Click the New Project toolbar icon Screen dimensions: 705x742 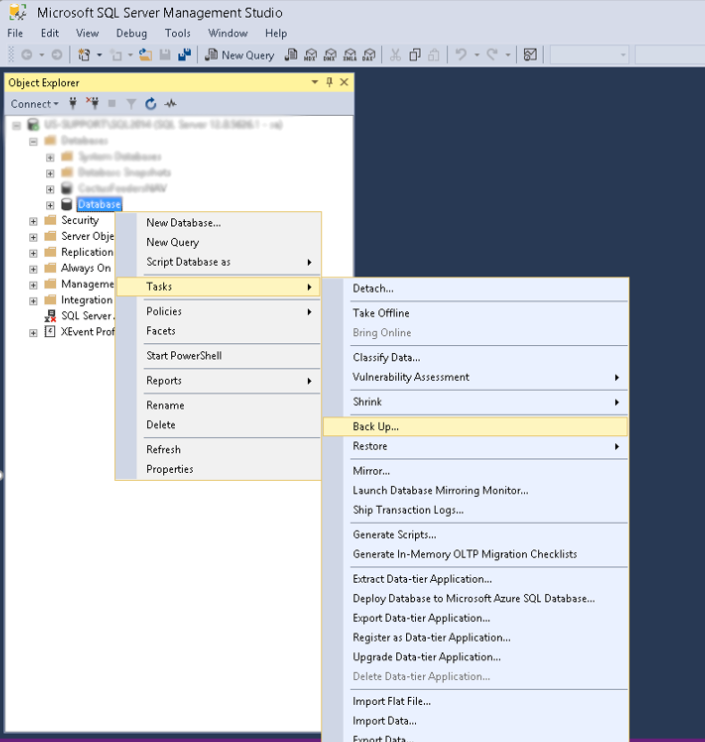(84, 55)
